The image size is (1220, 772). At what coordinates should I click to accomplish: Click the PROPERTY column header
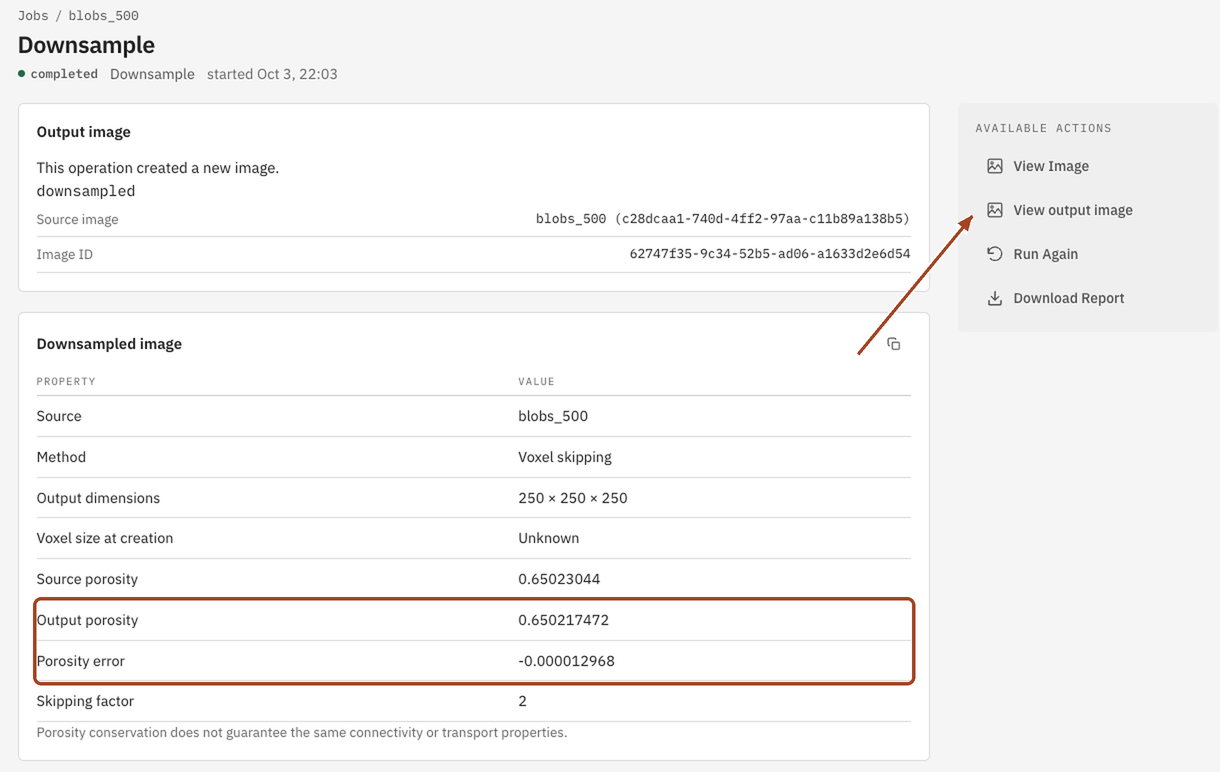coord(66,382)
